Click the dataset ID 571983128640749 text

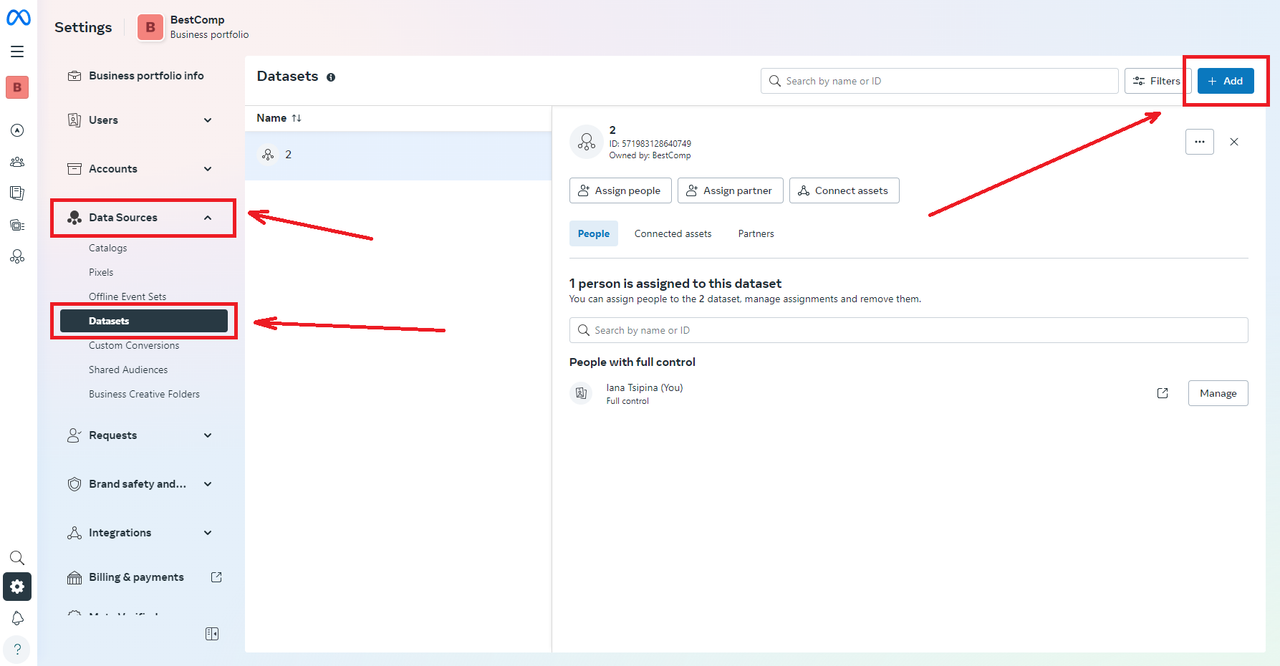tap(650, 144)
